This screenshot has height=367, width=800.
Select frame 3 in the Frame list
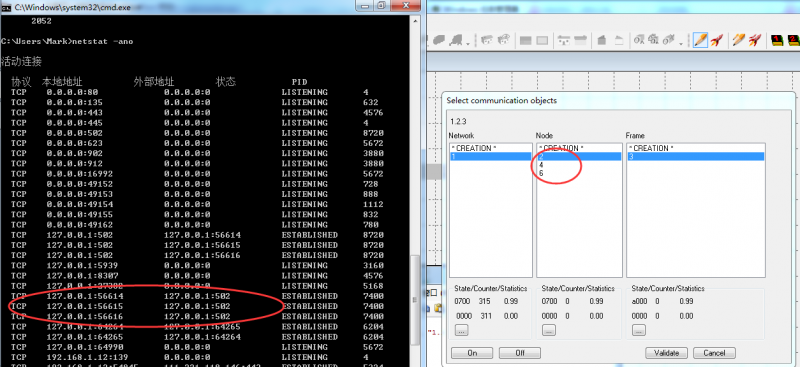[x=696, y=157]
